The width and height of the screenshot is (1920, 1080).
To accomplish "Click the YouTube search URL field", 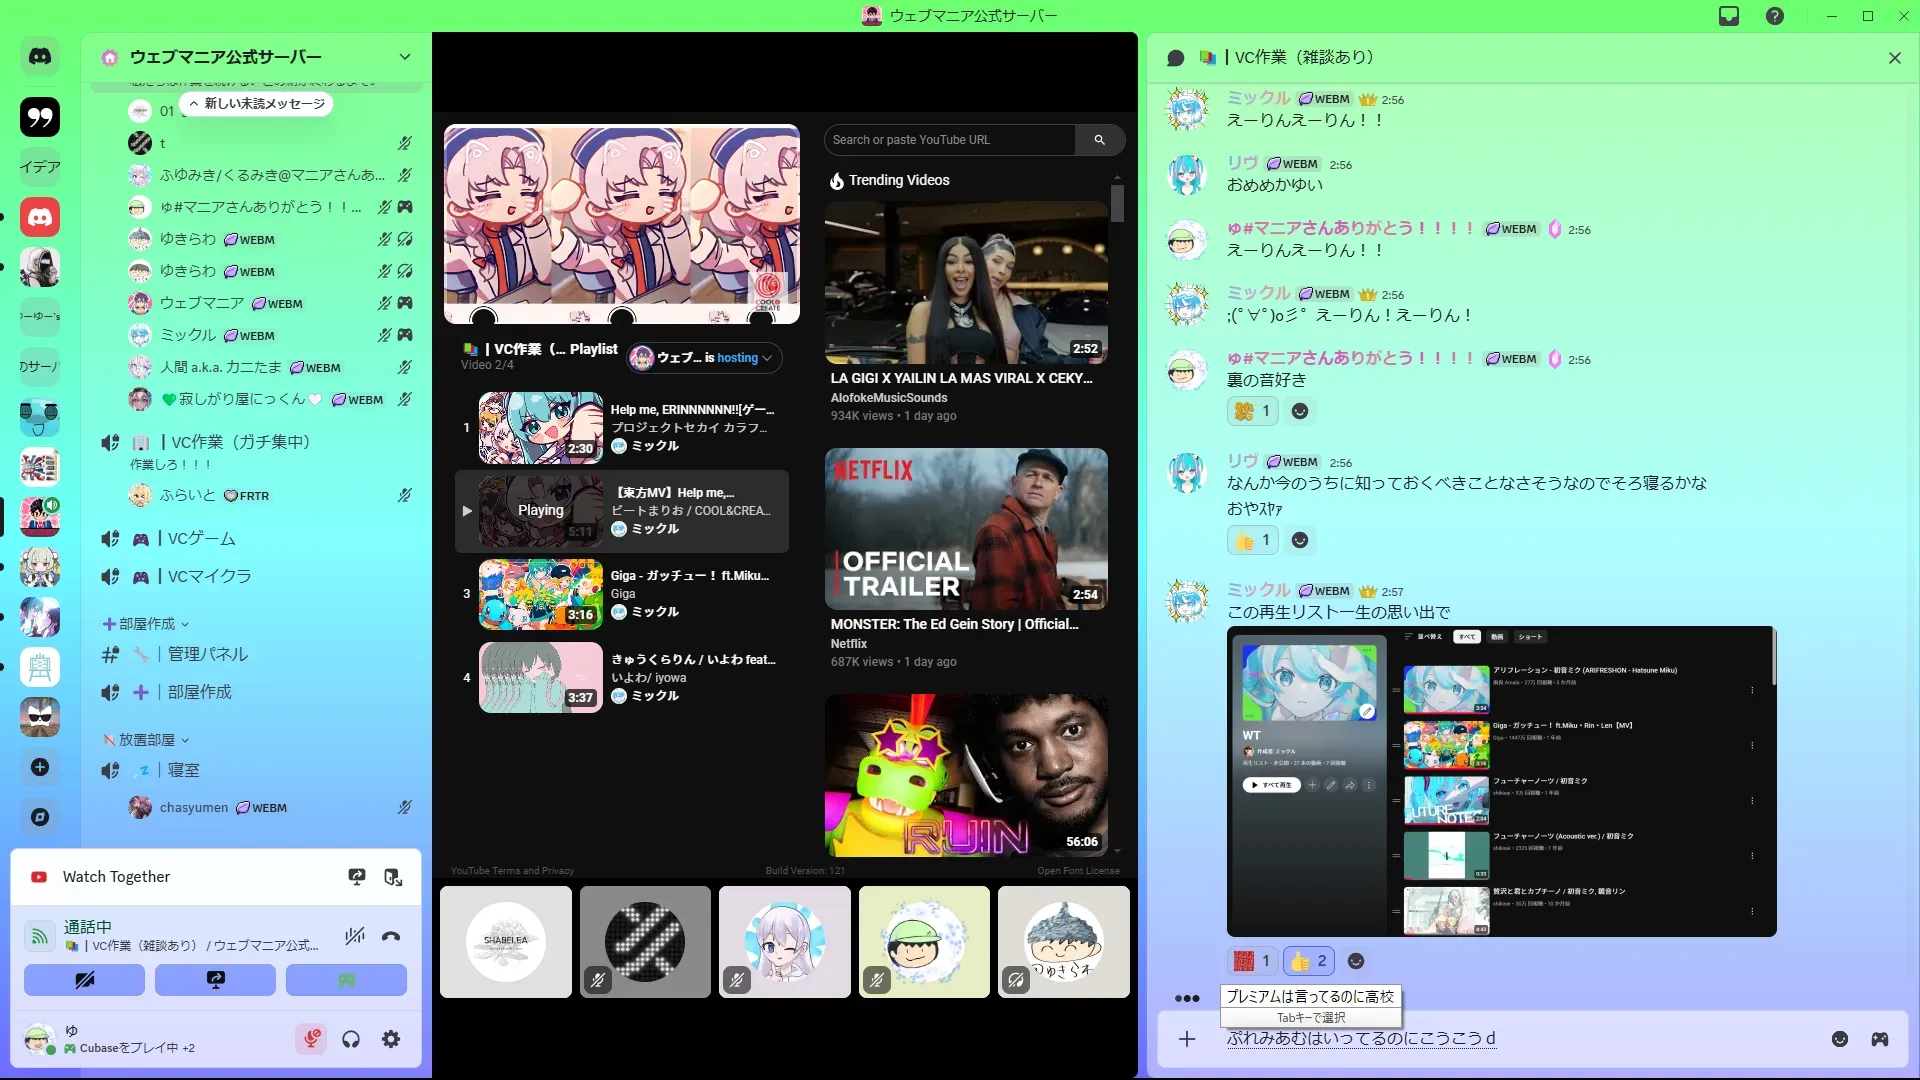I will tap(950, 140).
